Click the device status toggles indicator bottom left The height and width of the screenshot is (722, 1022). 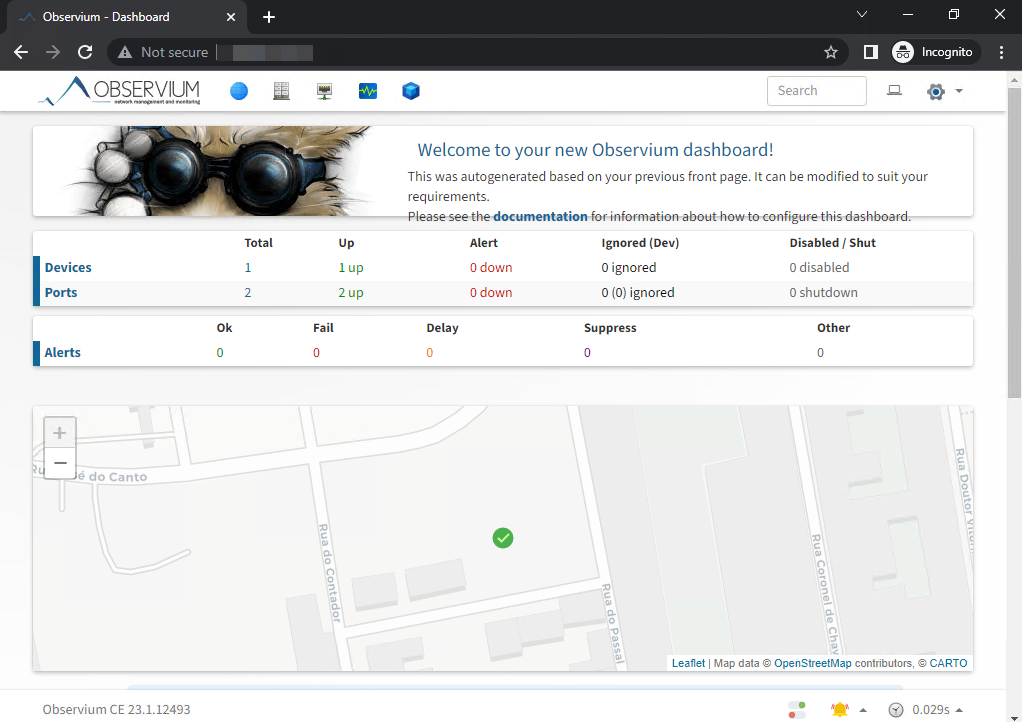pos(797,708)
